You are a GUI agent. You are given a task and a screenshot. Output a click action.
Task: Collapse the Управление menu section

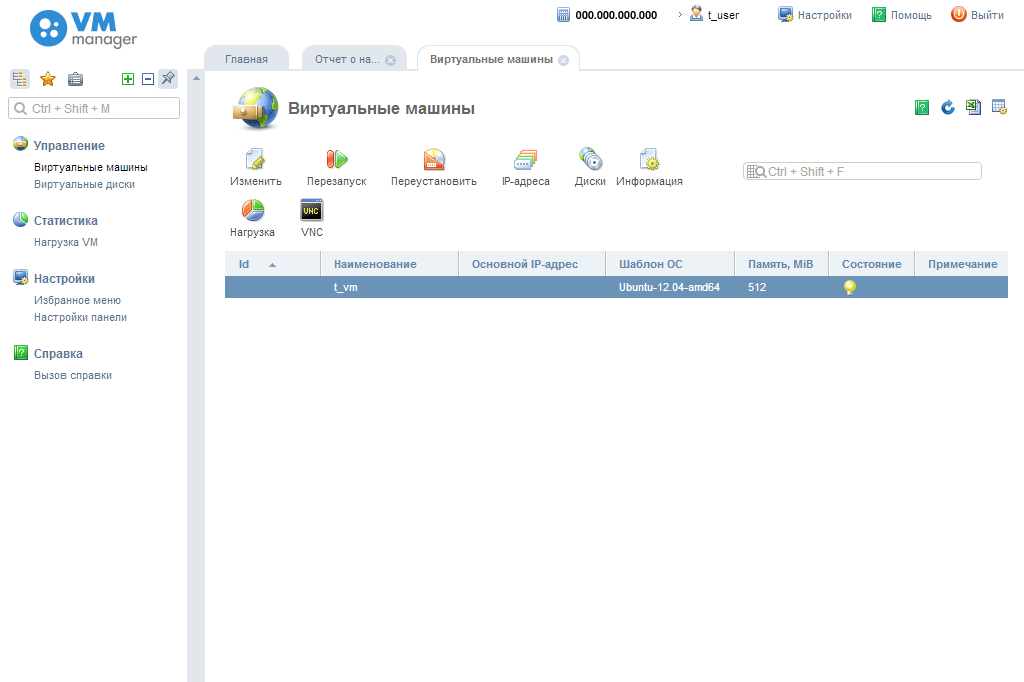69,146
